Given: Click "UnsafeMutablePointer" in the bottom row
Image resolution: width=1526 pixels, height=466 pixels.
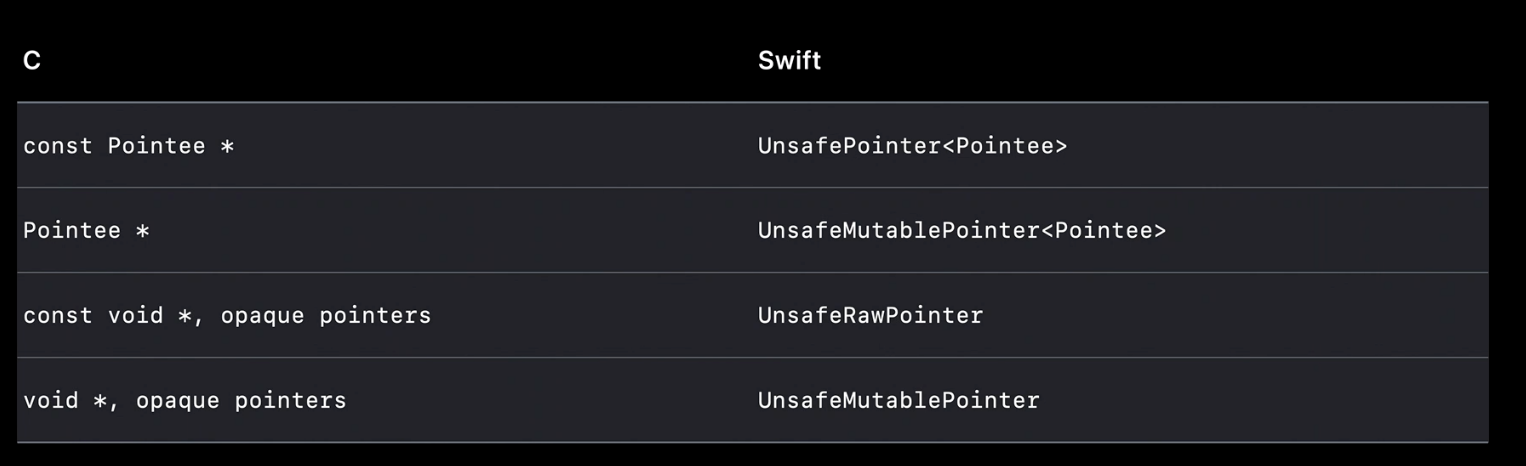Looking at the screenshot, I should (898, 401).
